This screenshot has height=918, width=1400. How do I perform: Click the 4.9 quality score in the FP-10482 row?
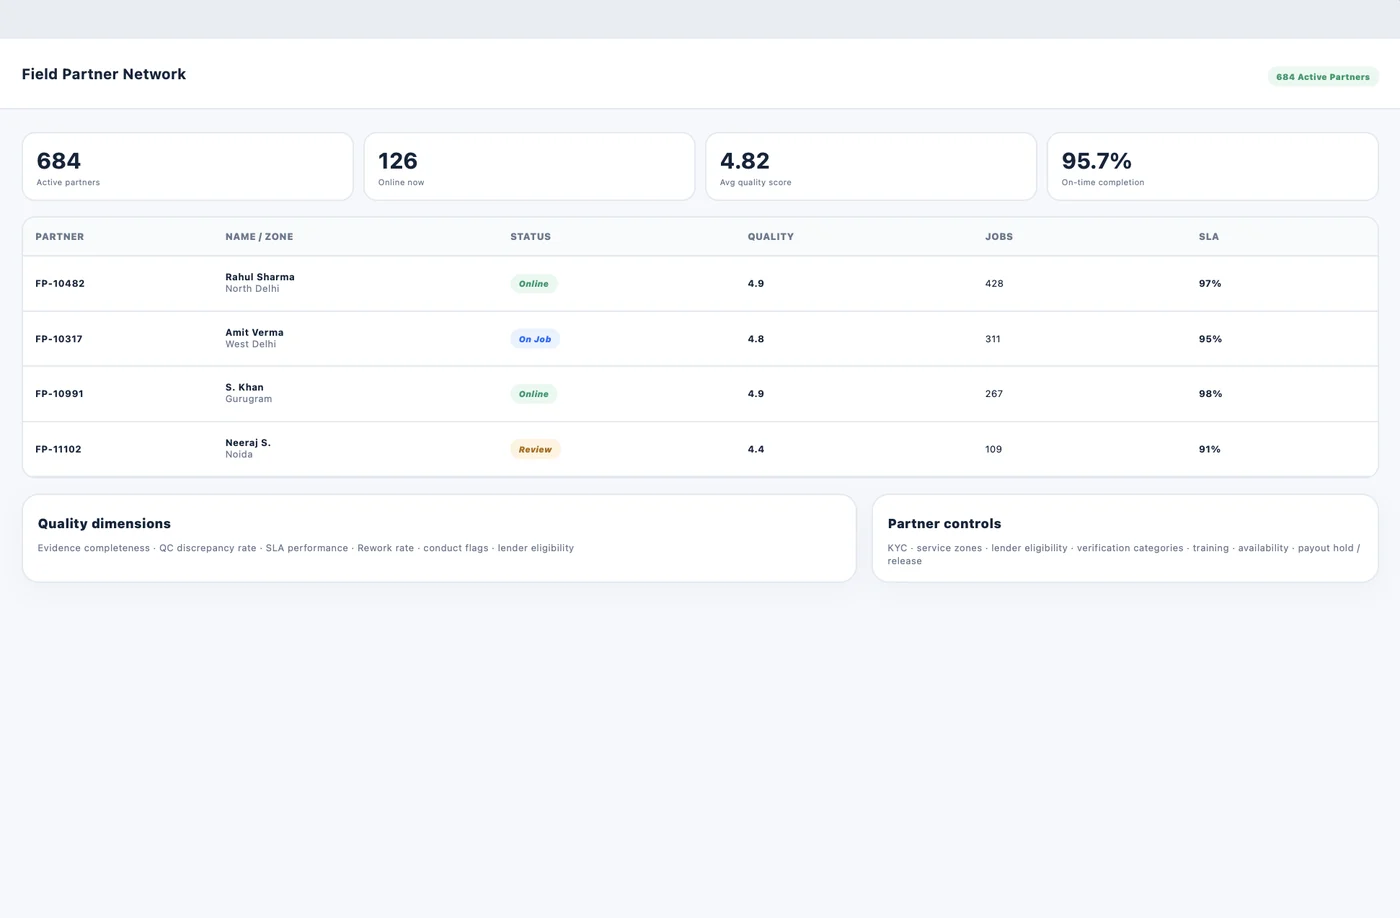point(756,284)
